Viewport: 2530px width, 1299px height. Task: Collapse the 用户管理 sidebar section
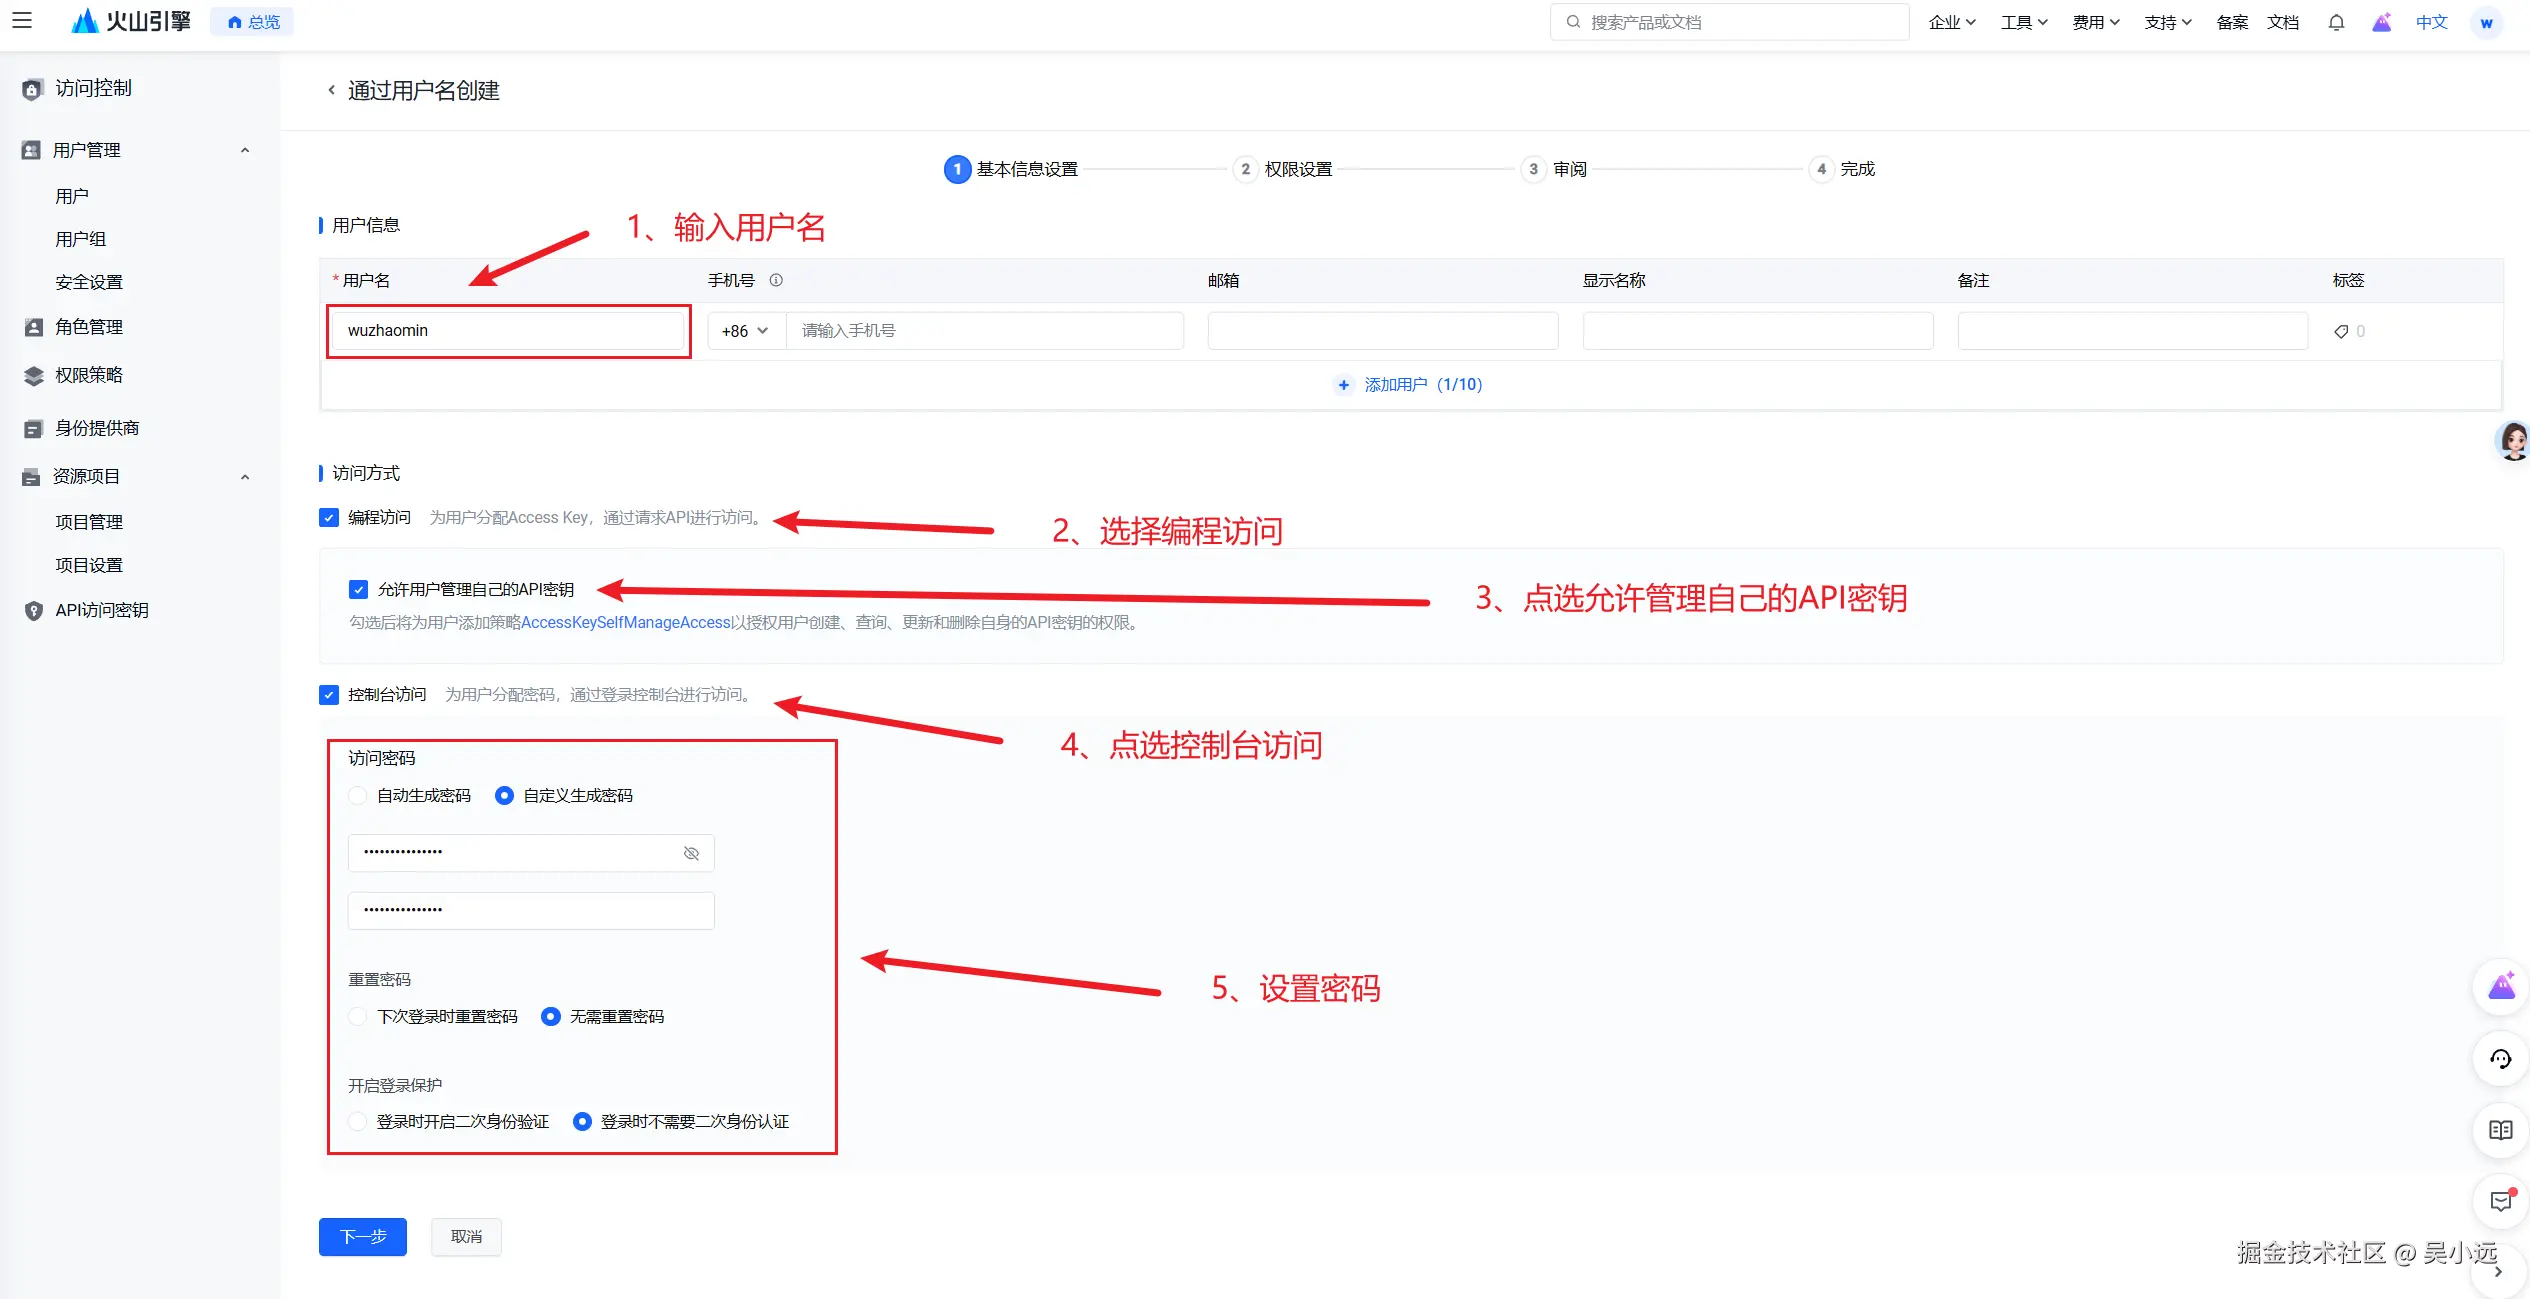[245, 149]
